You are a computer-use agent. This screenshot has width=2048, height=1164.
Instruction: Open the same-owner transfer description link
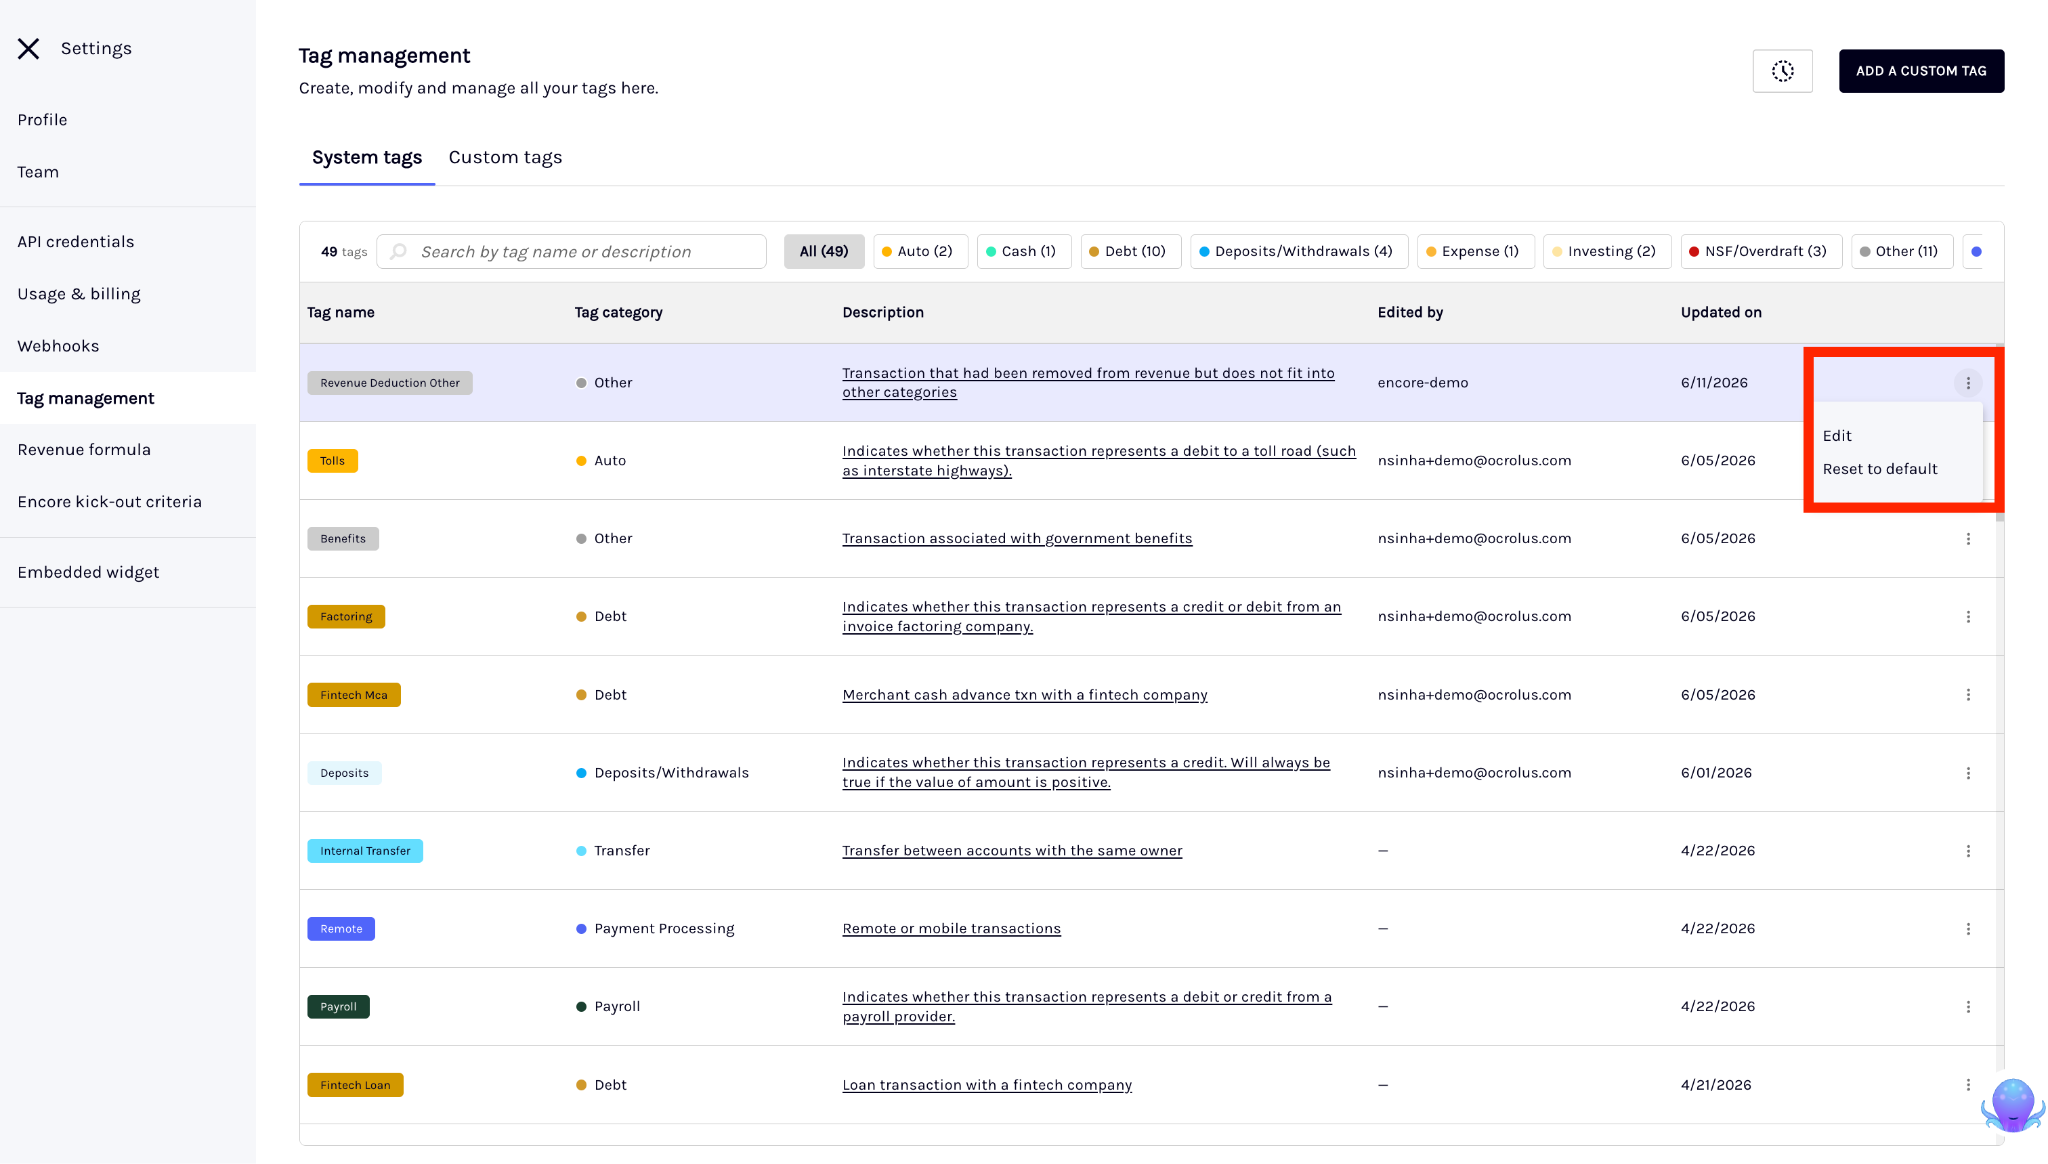tap(1012, 851)
